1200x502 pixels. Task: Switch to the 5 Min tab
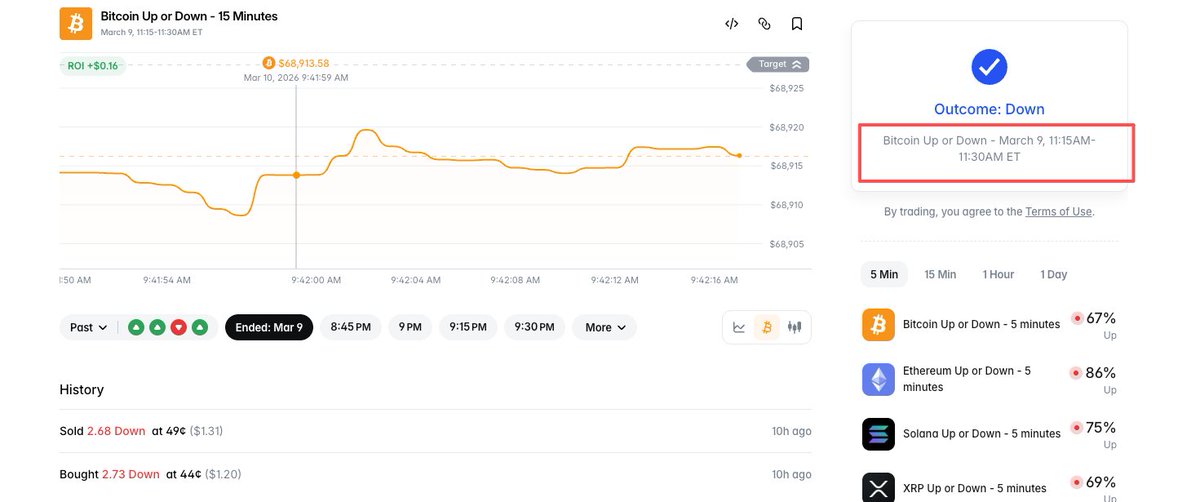tap(884, 274)
